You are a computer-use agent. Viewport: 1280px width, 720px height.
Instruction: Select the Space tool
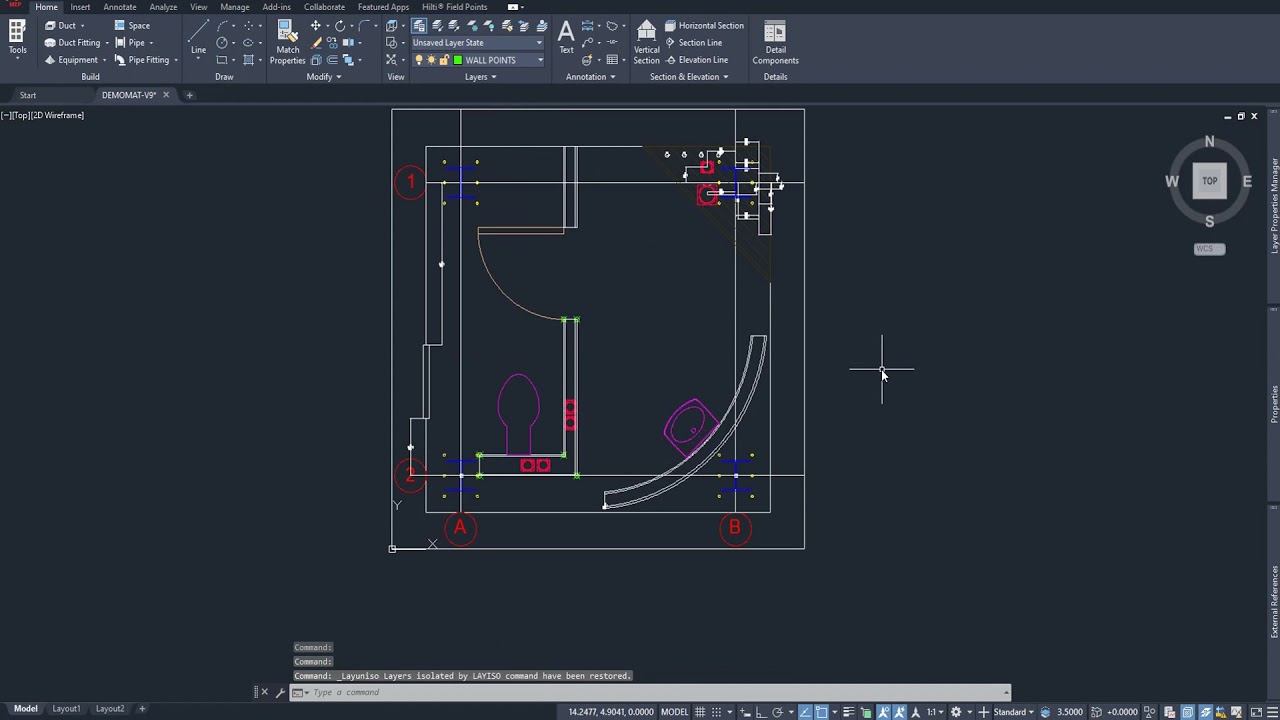(132, 25)
